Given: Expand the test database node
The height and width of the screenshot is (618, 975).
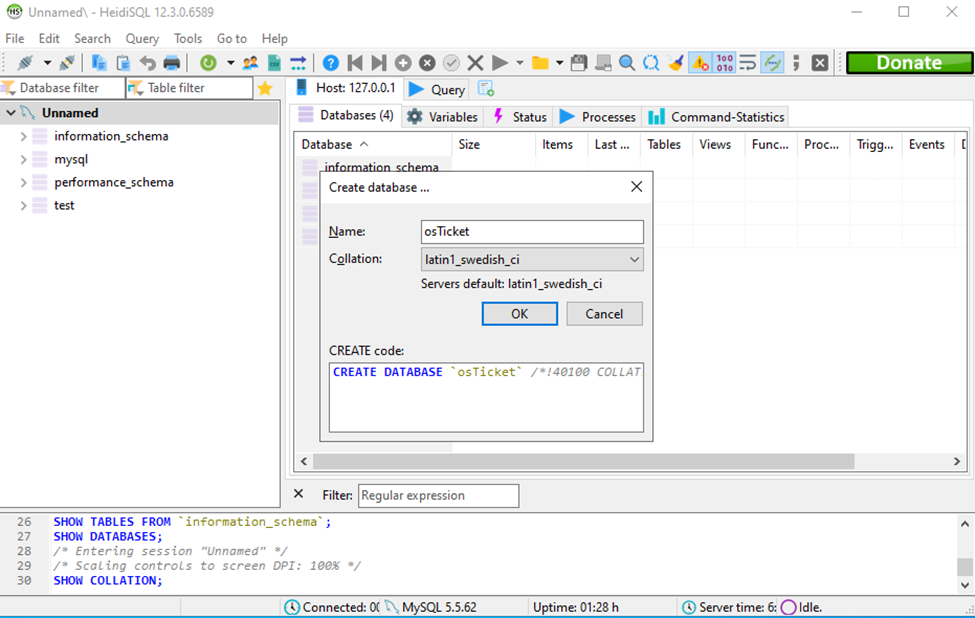Looking at the screenshot, I should pyautogui.click(x=22, y=205).
